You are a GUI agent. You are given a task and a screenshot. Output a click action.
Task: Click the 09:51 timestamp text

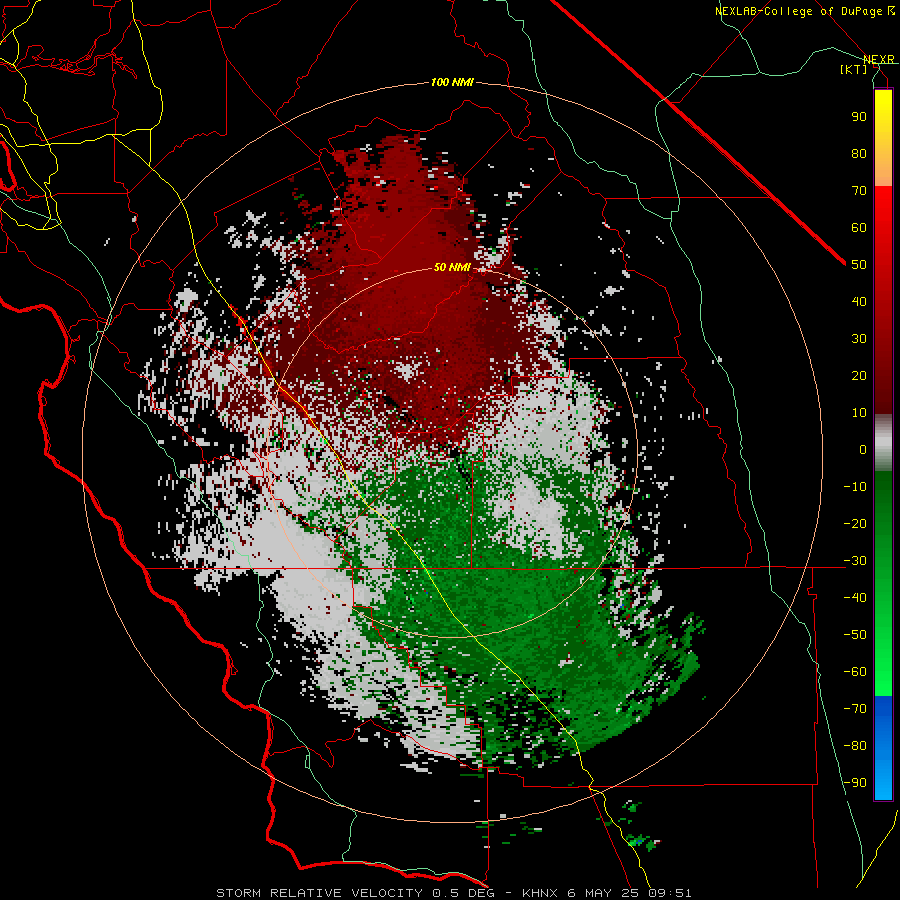point(670,893)
